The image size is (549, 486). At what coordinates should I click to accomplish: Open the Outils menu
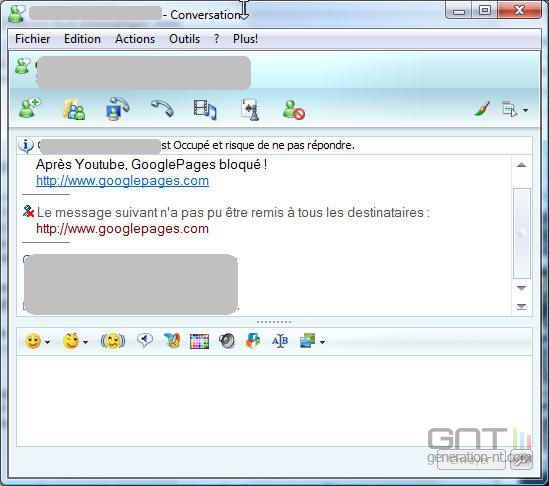(185, 39)
